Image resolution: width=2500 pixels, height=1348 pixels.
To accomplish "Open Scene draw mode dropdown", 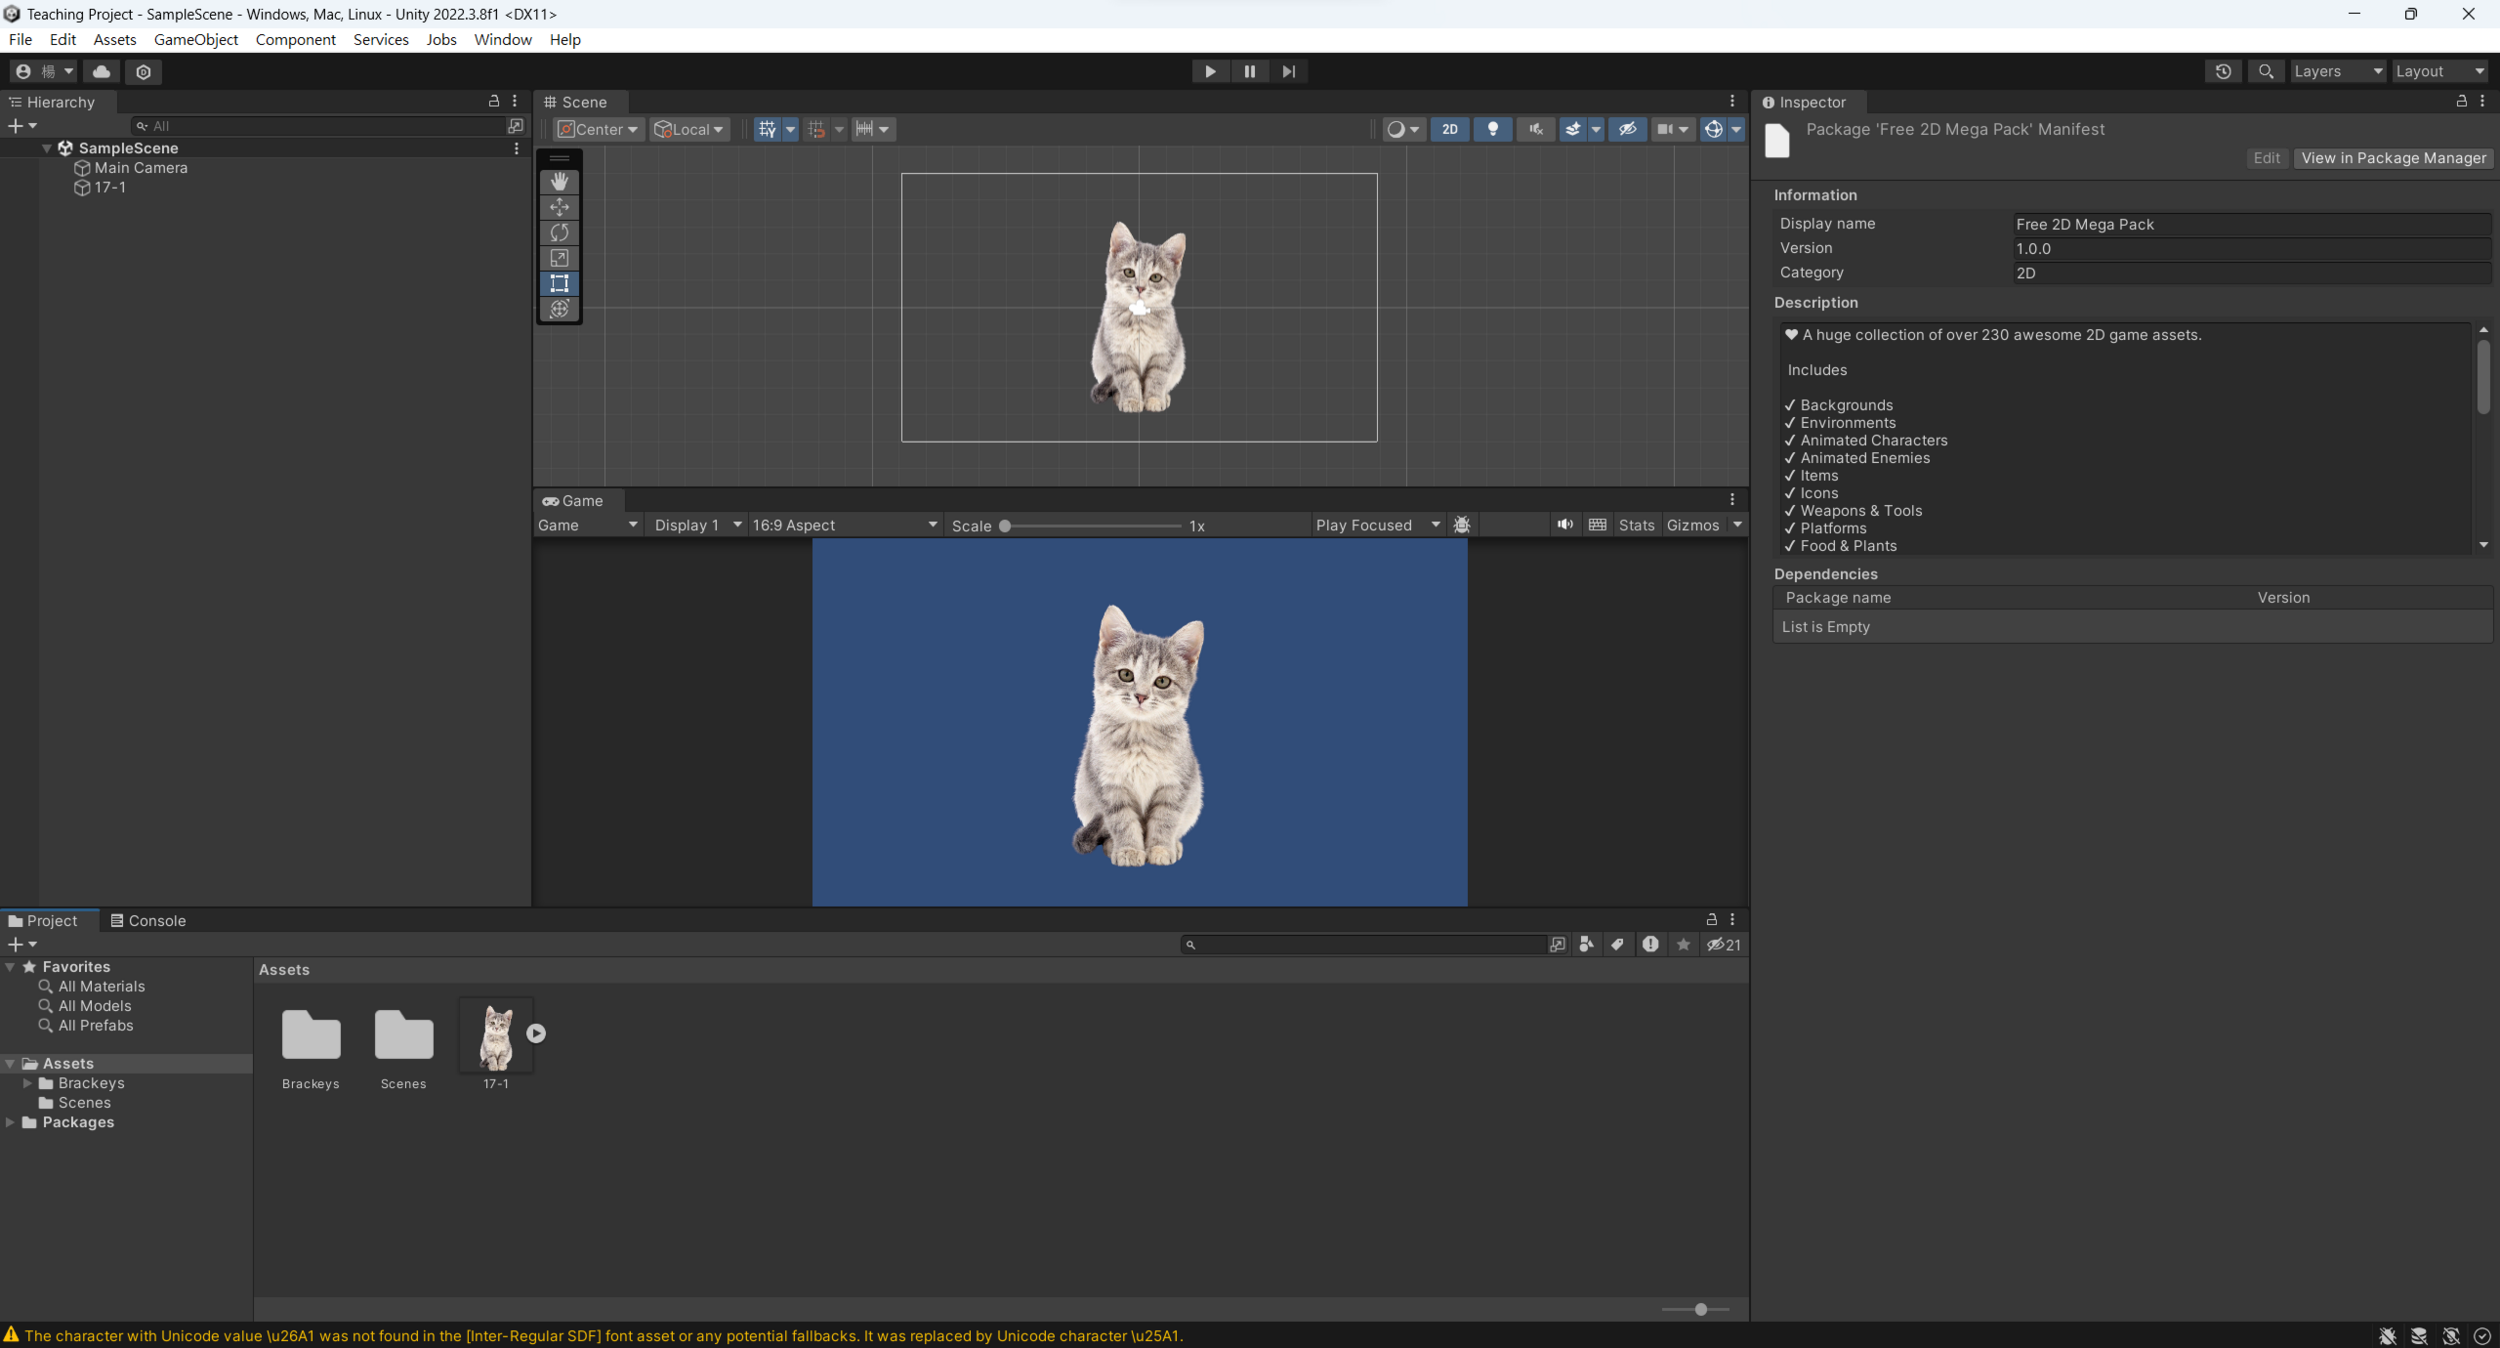I will 1402,129.
